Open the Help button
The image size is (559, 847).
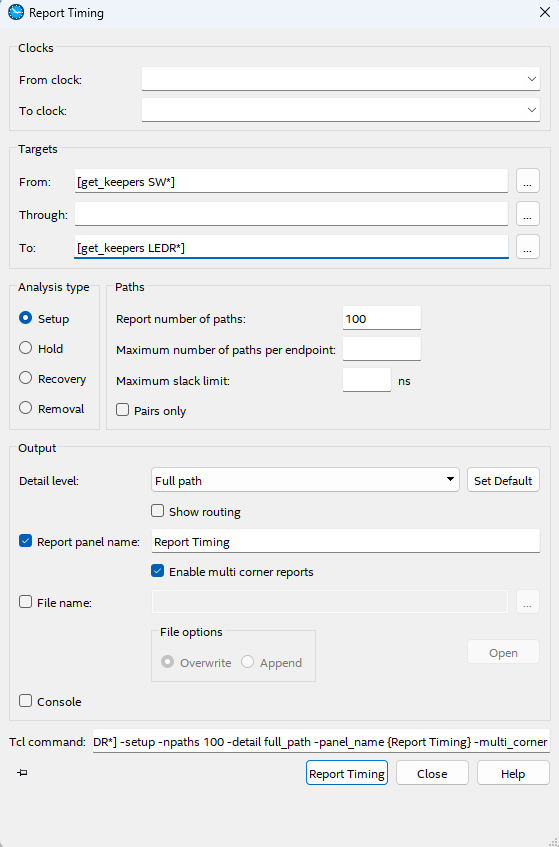513,773
